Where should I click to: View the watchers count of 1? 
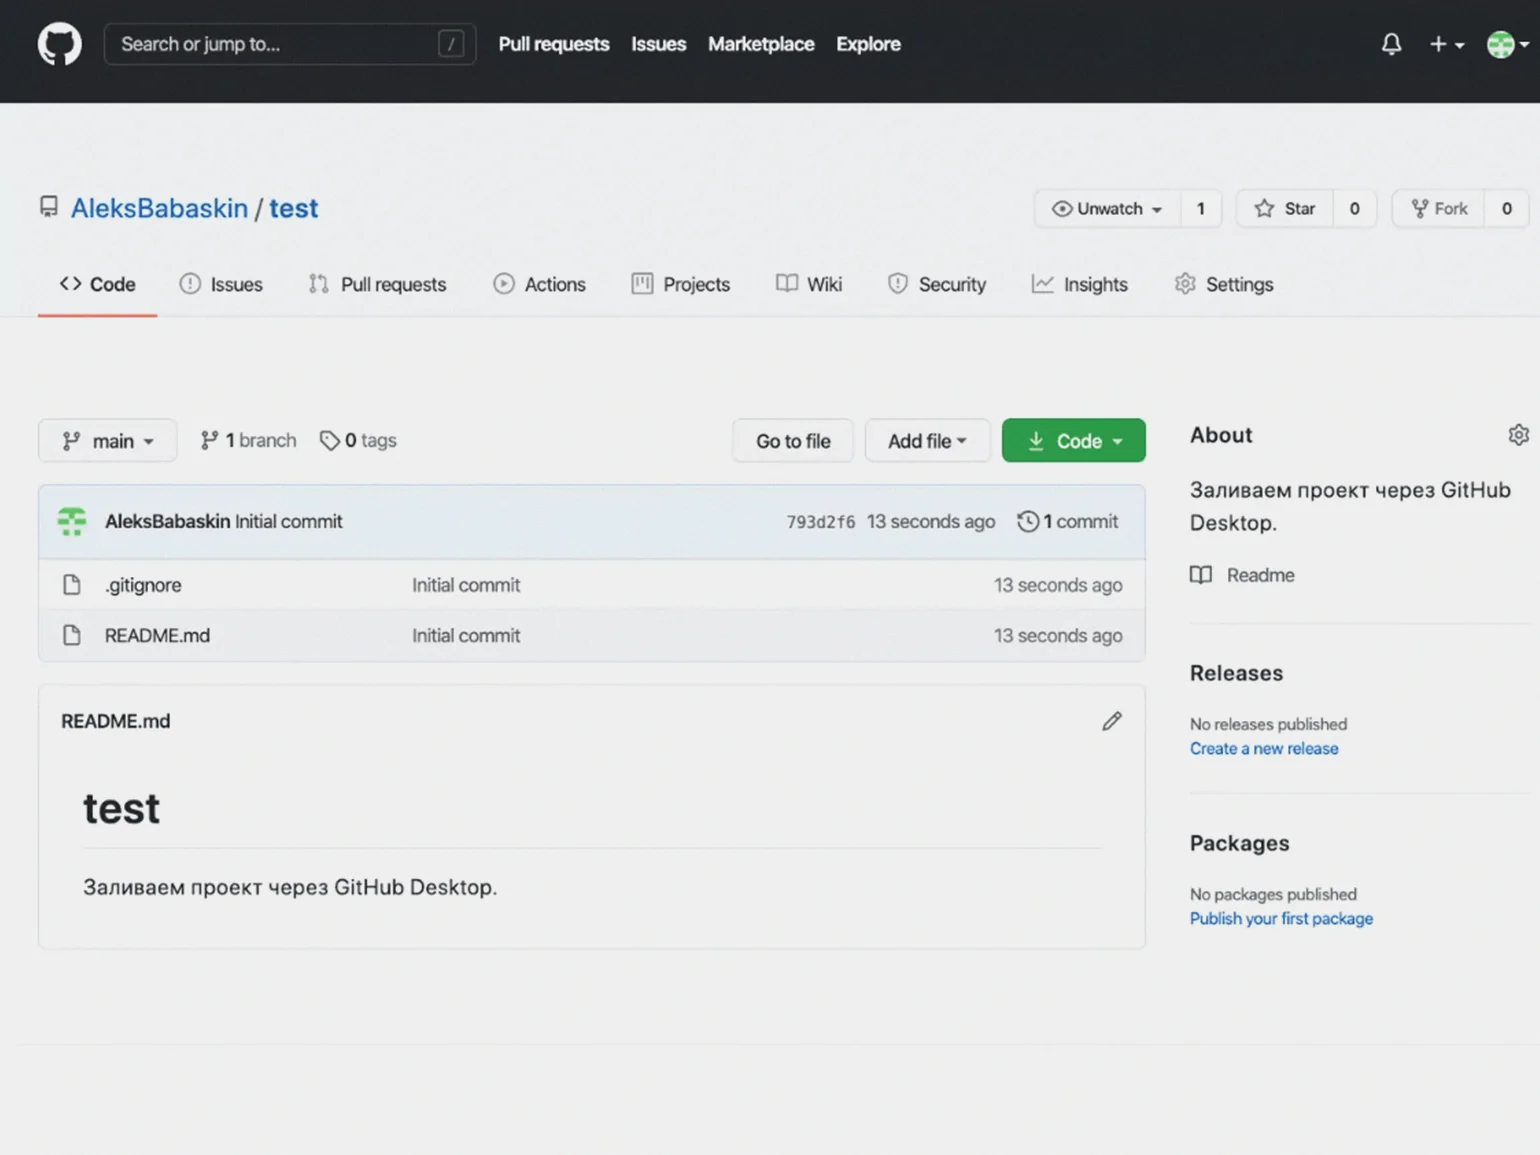[x=1200, y=208]
